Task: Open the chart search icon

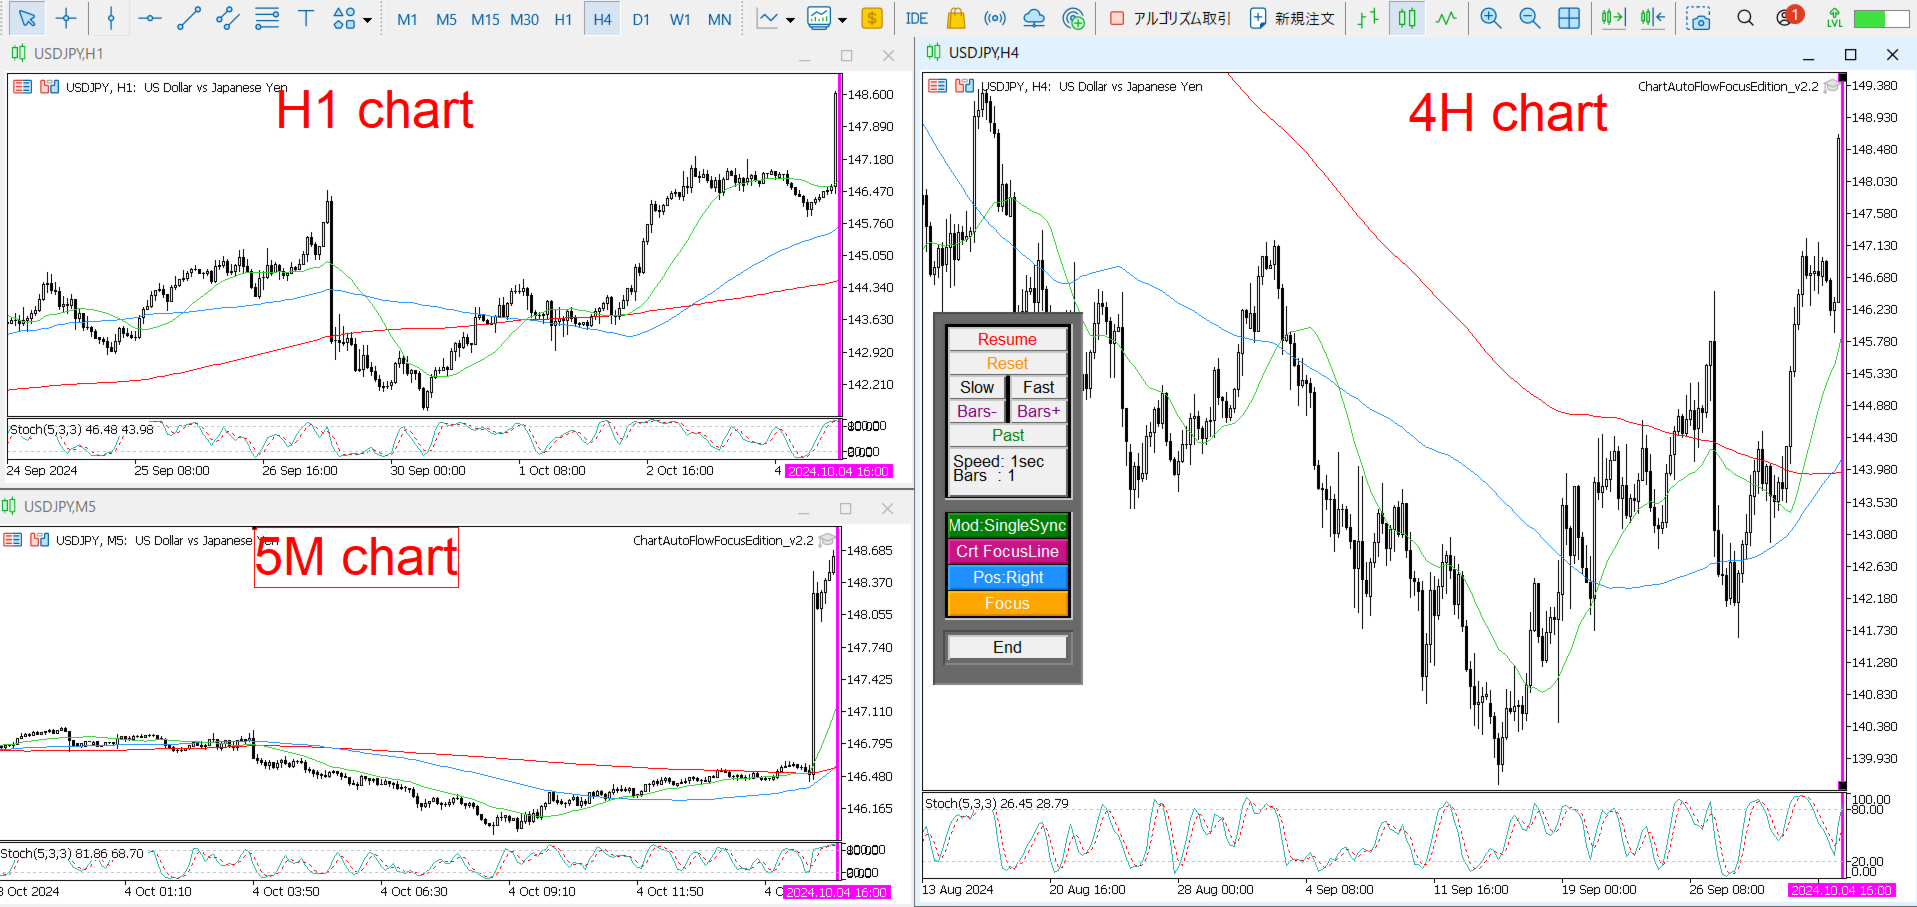Action: point(1744,18)
